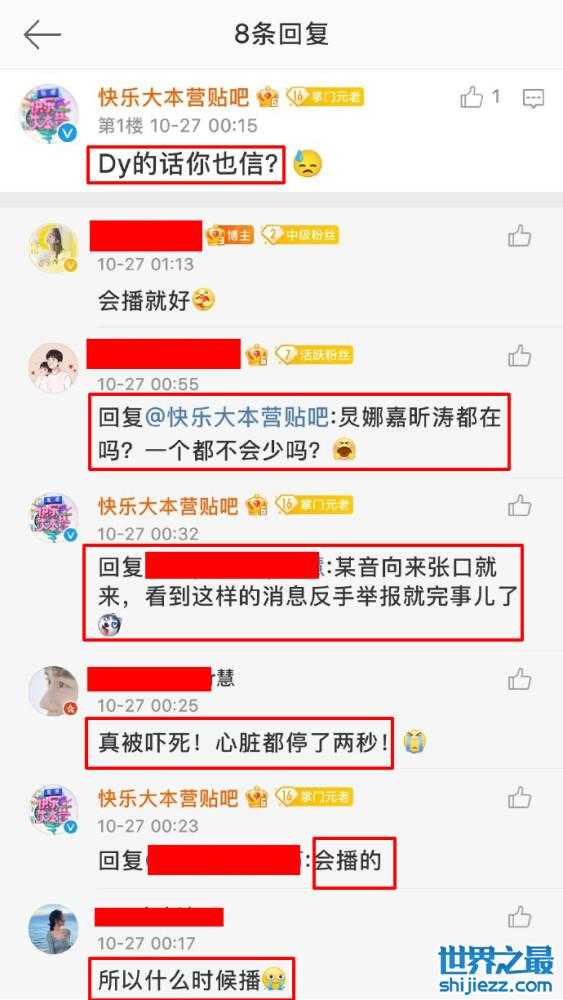
Task: Like the 真被吓死 reply
Action: click(520, 679)
